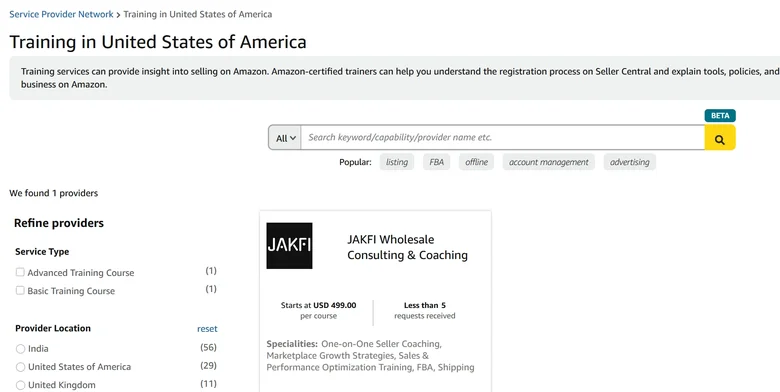Click the India count (56)
The image size is (780, 392).
(x=208, y=347)
